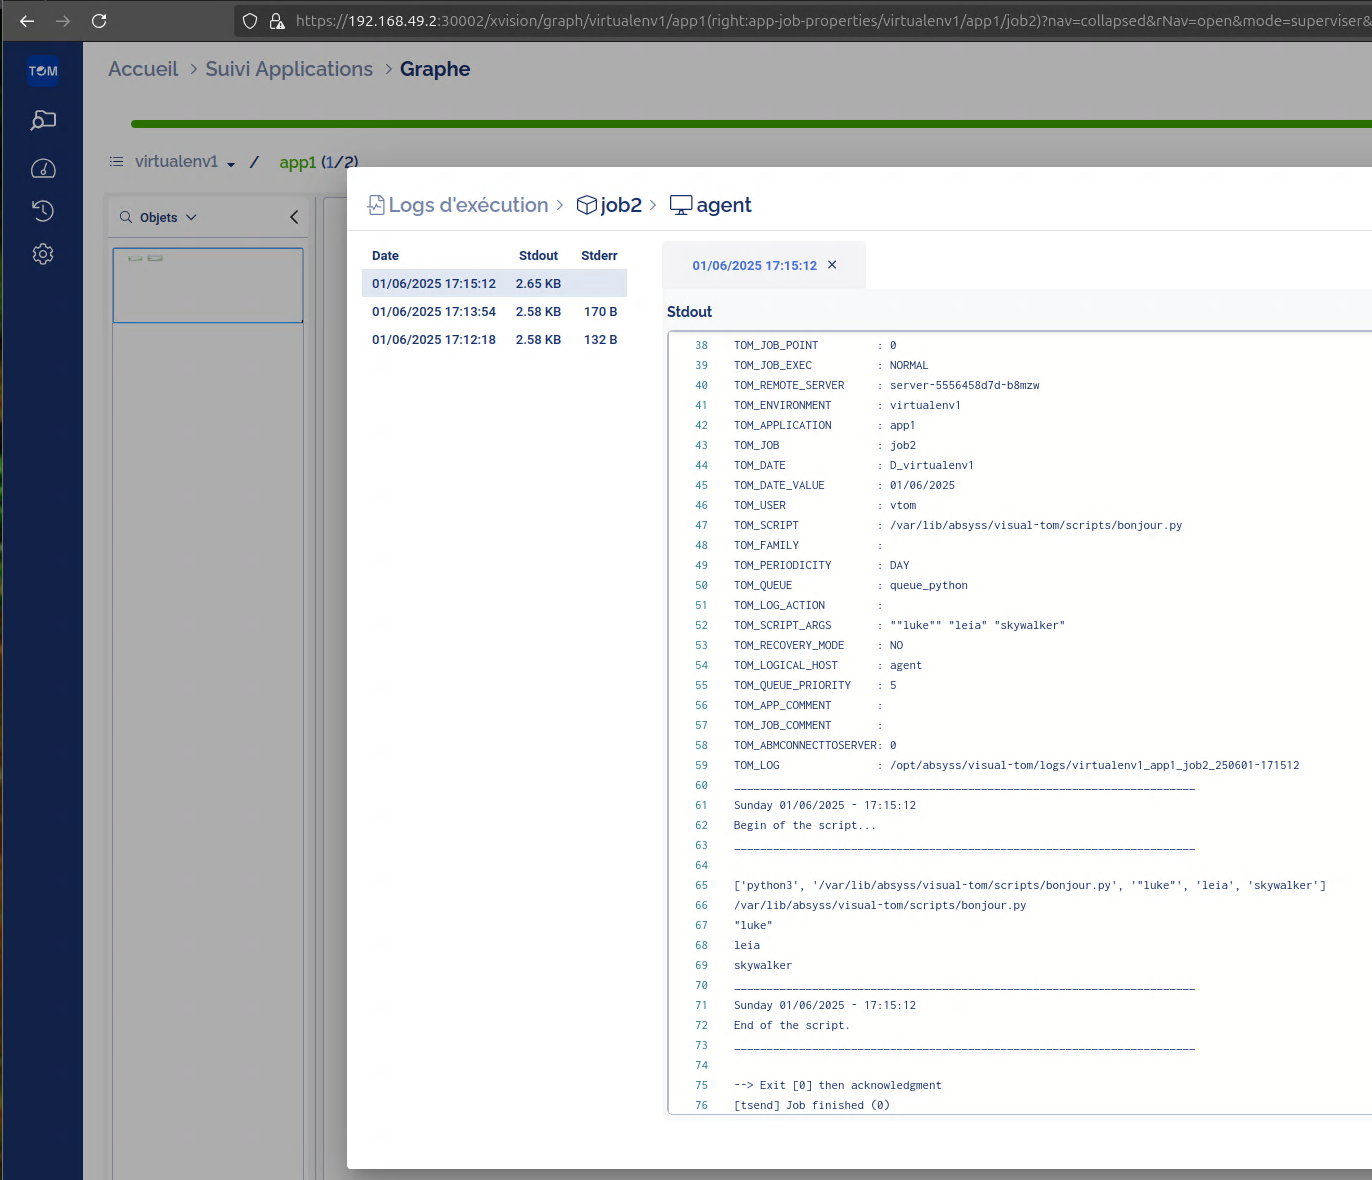Click log line TOM_REMOTE_SERVER

tap(887, 385)
